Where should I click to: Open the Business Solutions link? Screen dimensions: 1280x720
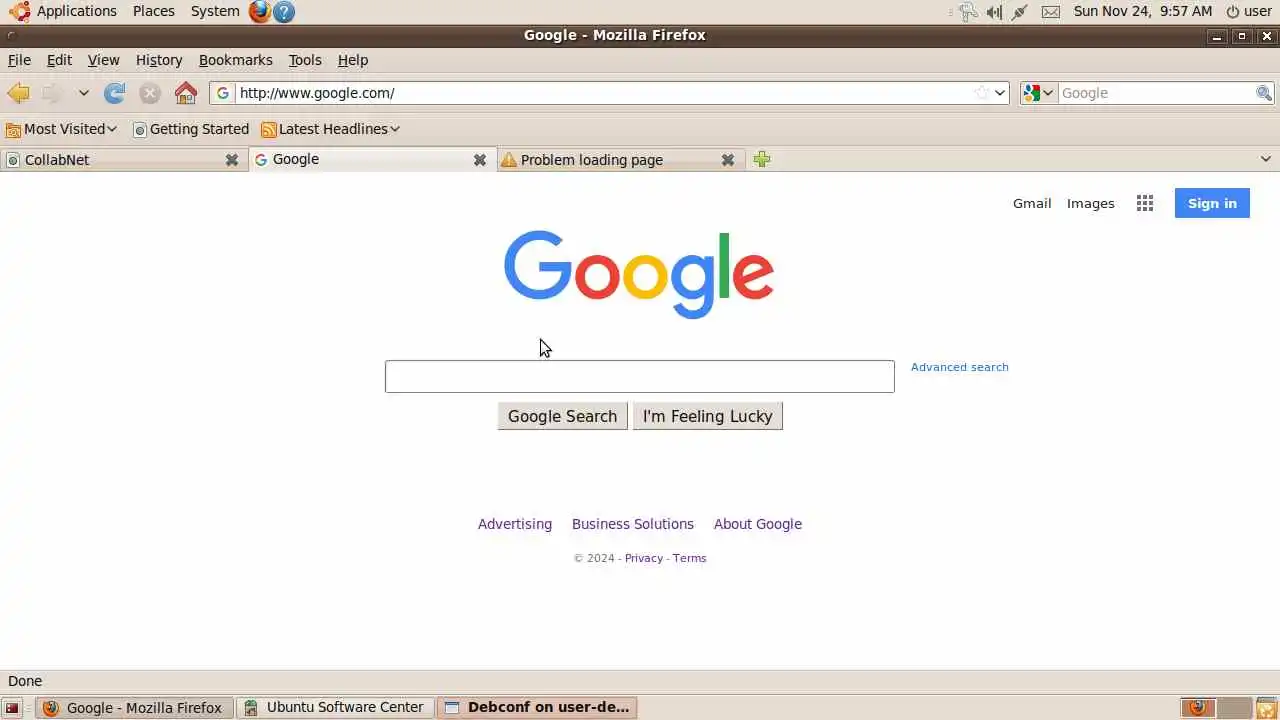633,524
